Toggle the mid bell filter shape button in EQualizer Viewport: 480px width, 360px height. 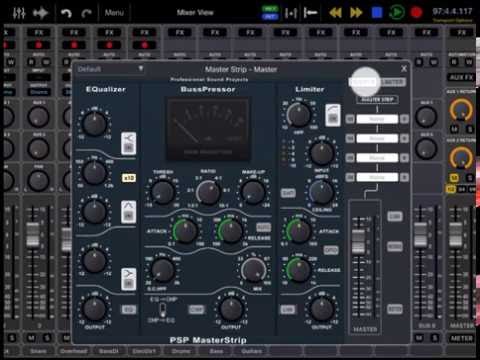tap(129, 212)
